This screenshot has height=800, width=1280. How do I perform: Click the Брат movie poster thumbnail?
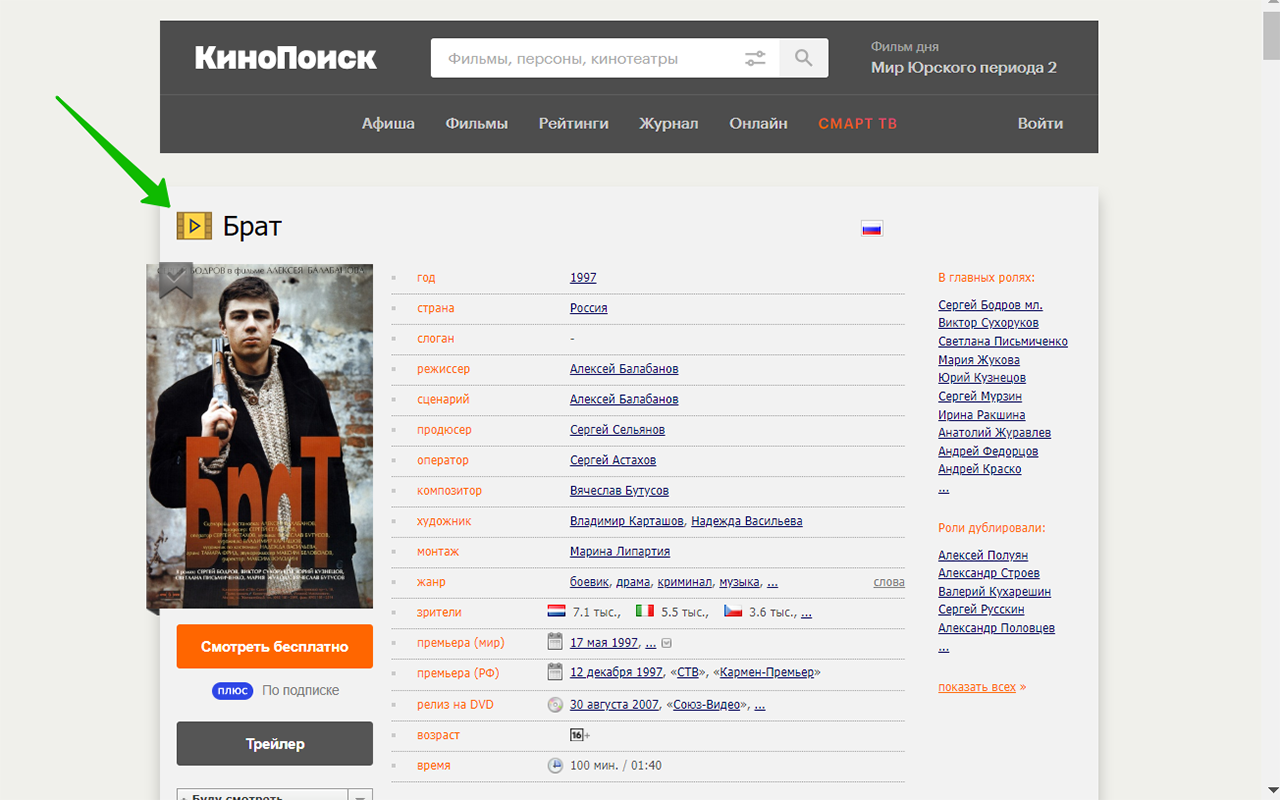click(x=260, y=436)
